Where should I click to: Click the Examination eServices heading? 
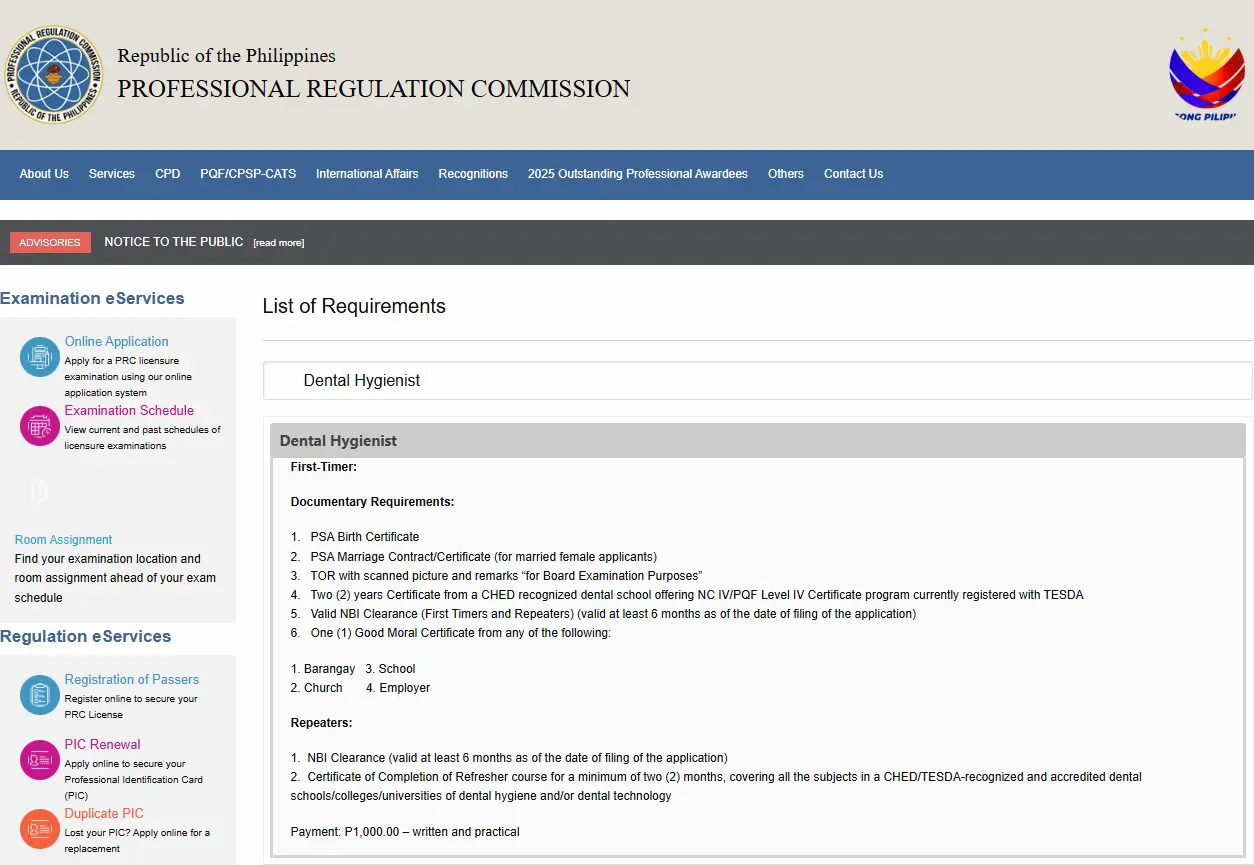pyautogui.click(x=92, y=299)
